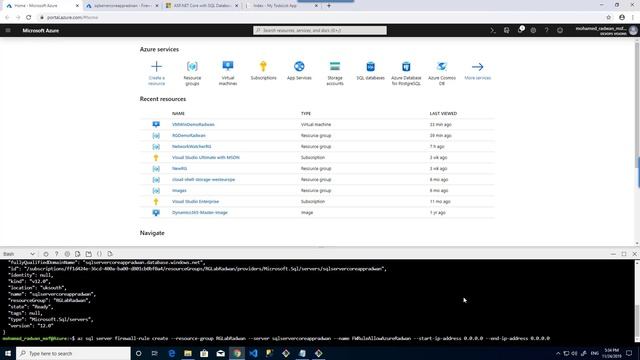Open Azure Database for PostgreSQL icon

406,66
